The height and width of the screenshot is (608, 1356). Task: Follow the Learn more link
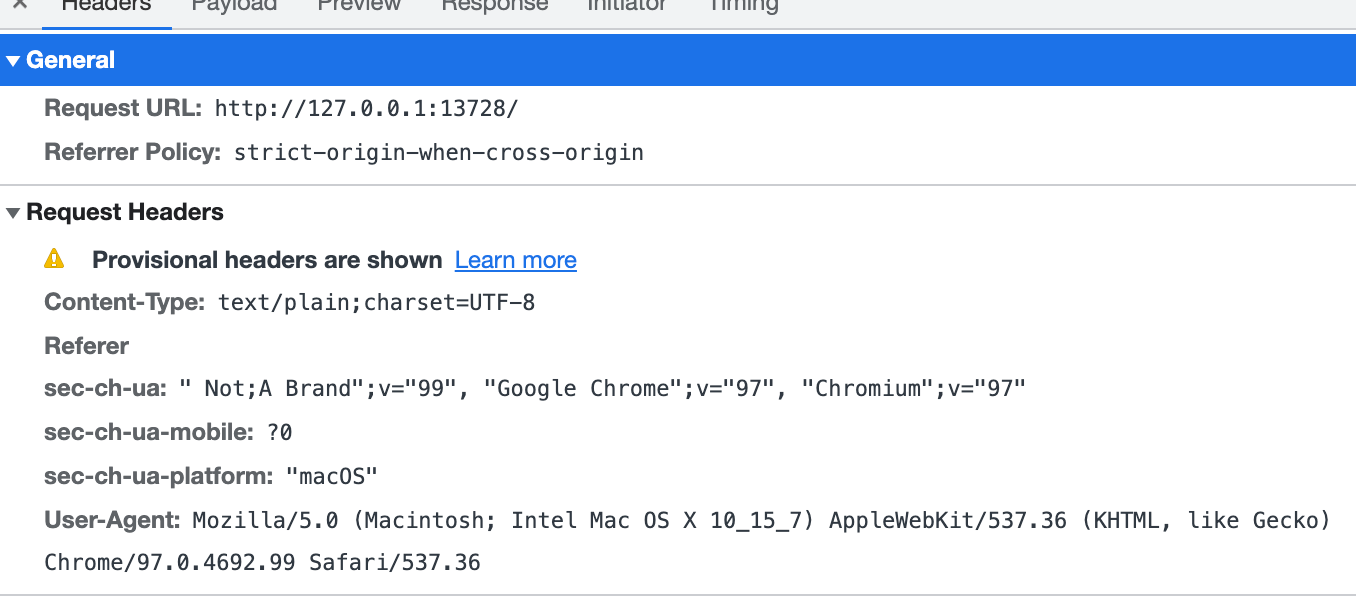tap(515, 260)
